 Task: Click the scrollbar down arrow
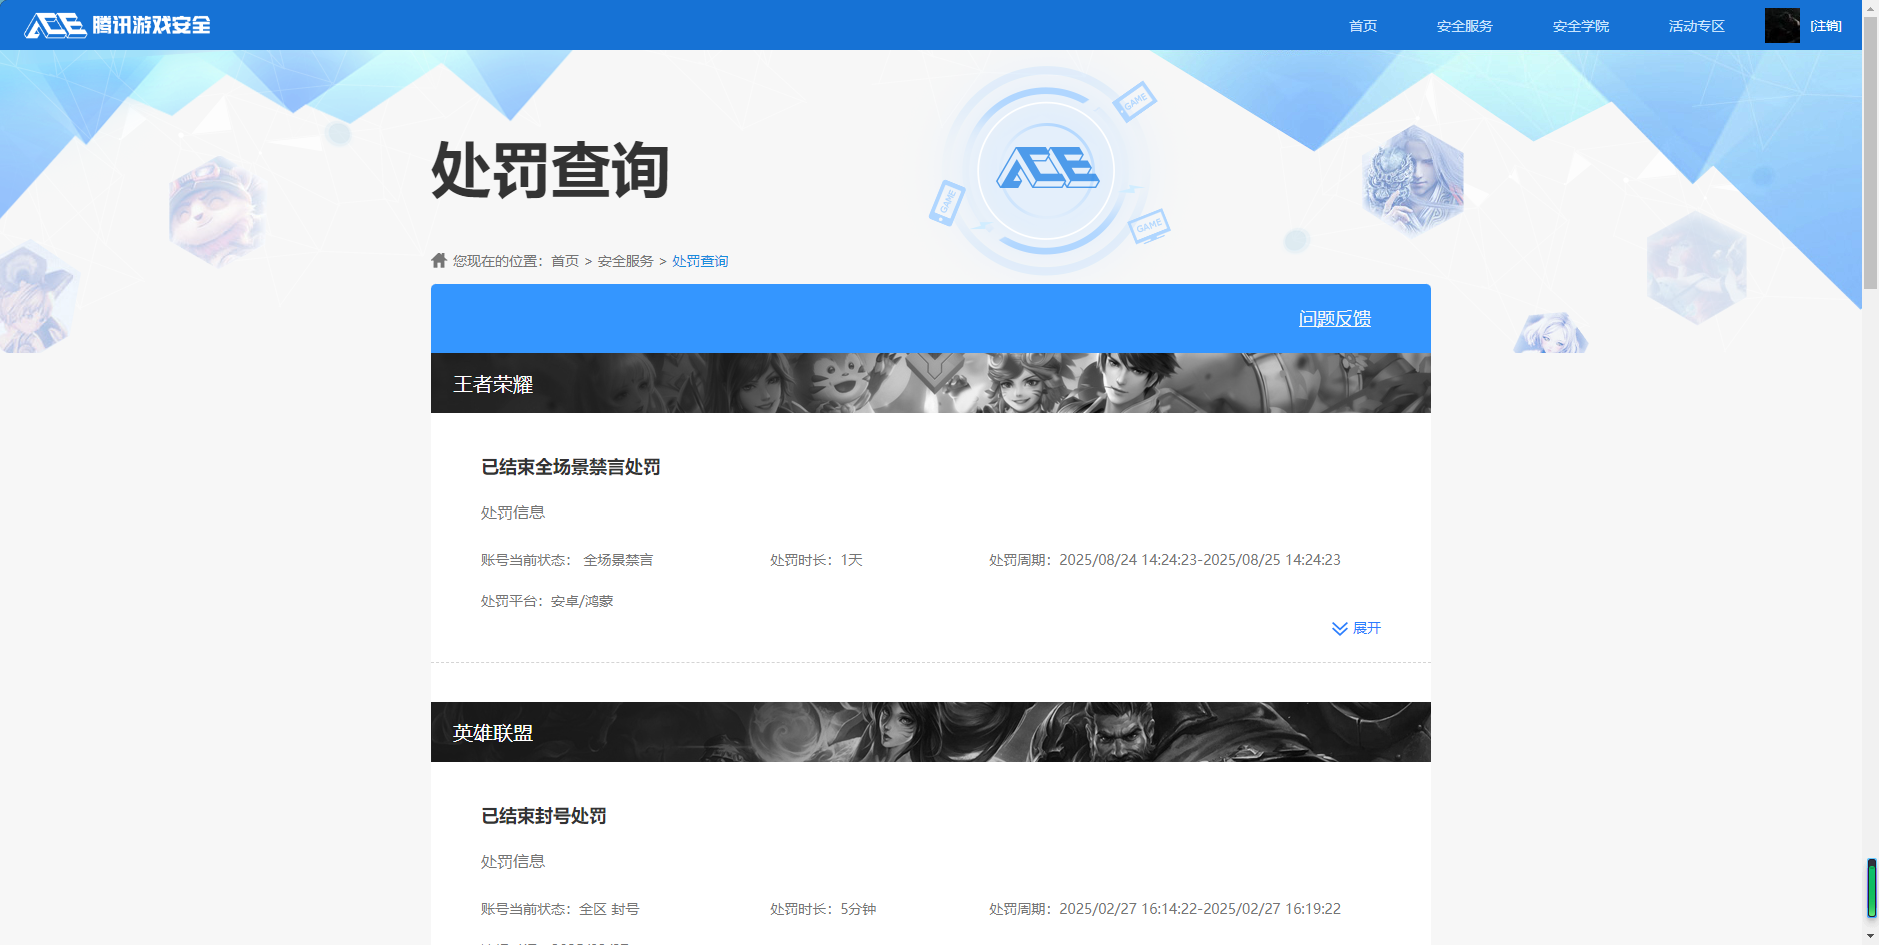[x=1870, y=936]
